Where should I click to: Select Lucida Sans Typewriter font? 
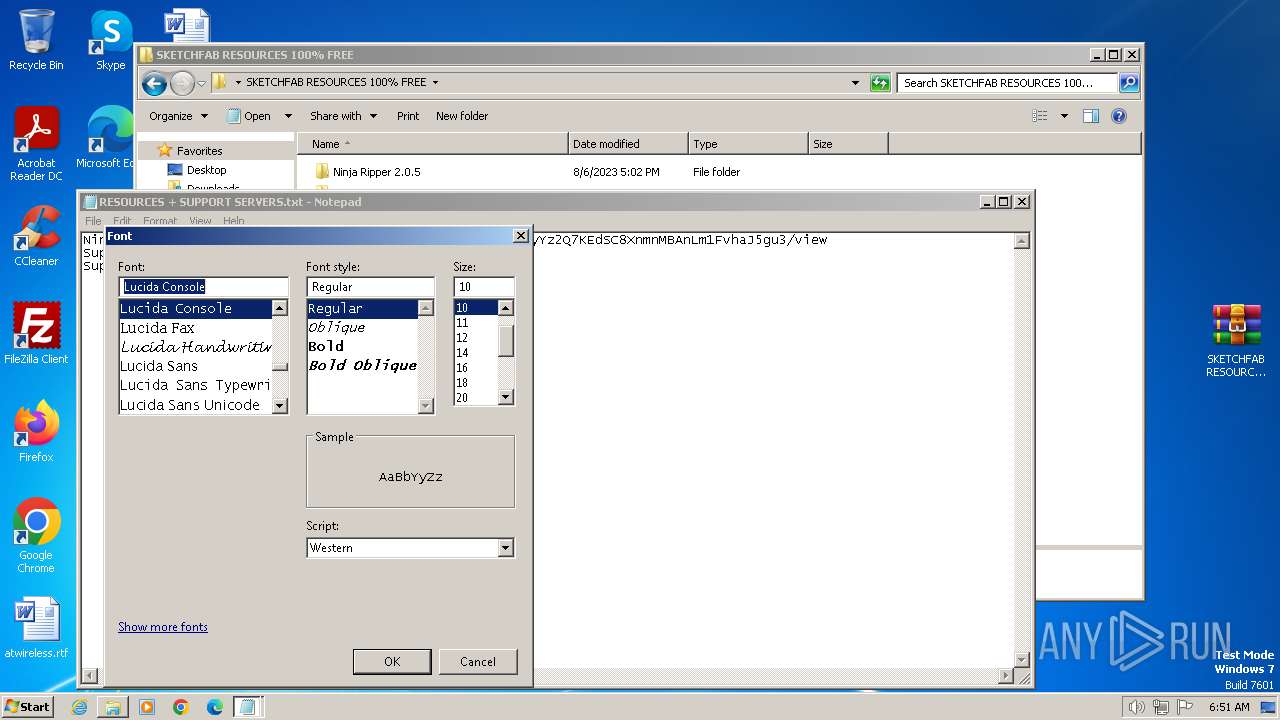point(195,385)
